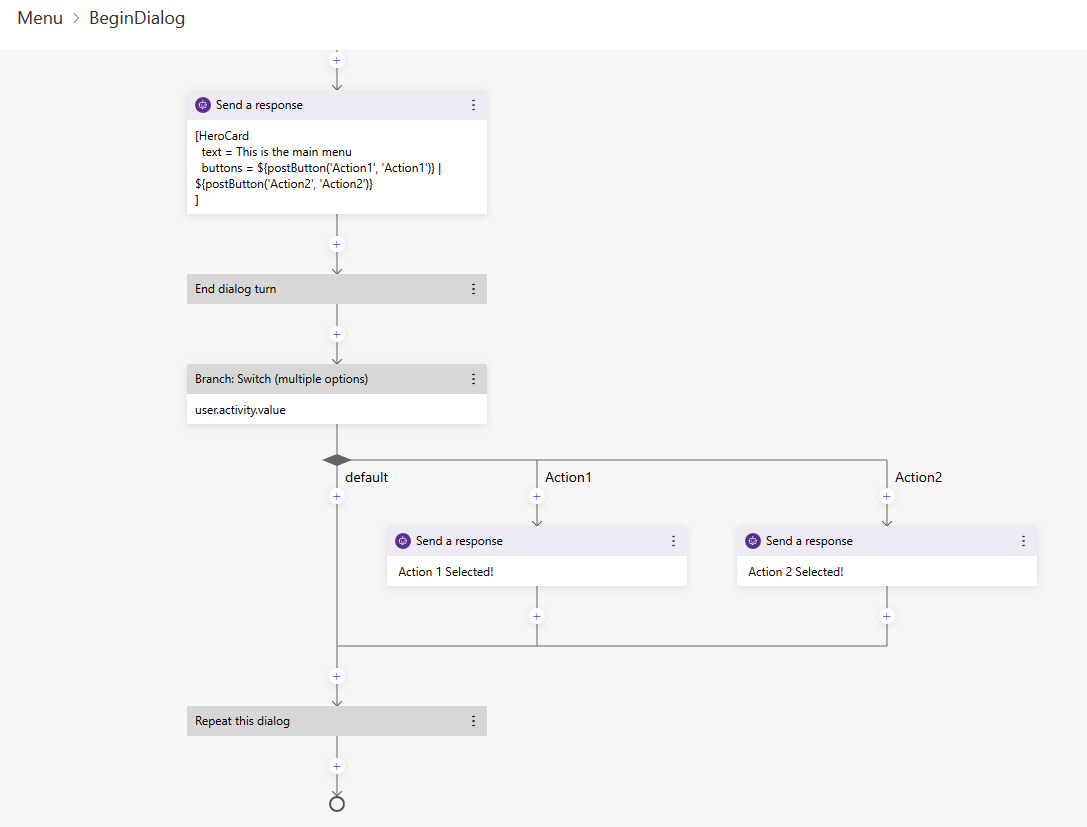This screenshot has height=827, width=1087.
Task: Open the kebab menu on Branch: Switch node
Action: click(x=473, y=378)
